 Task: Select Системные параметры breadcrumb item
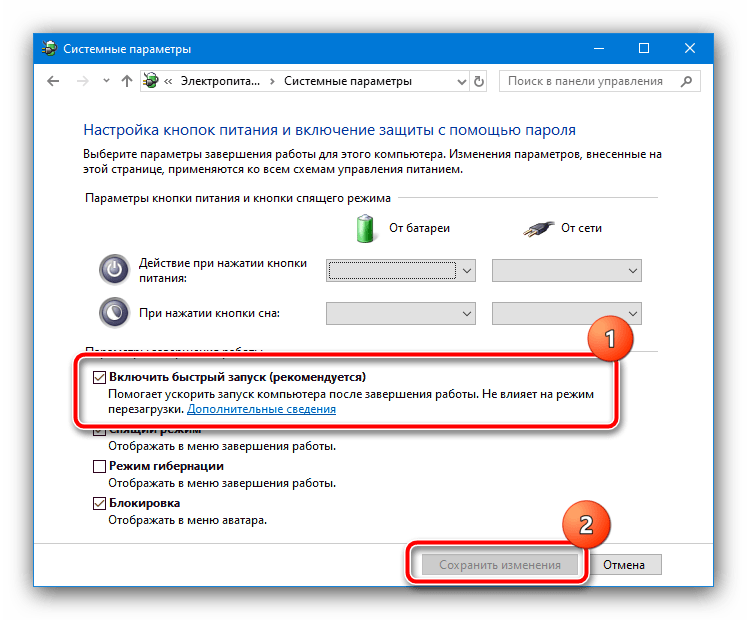click(x=348, y=81)
